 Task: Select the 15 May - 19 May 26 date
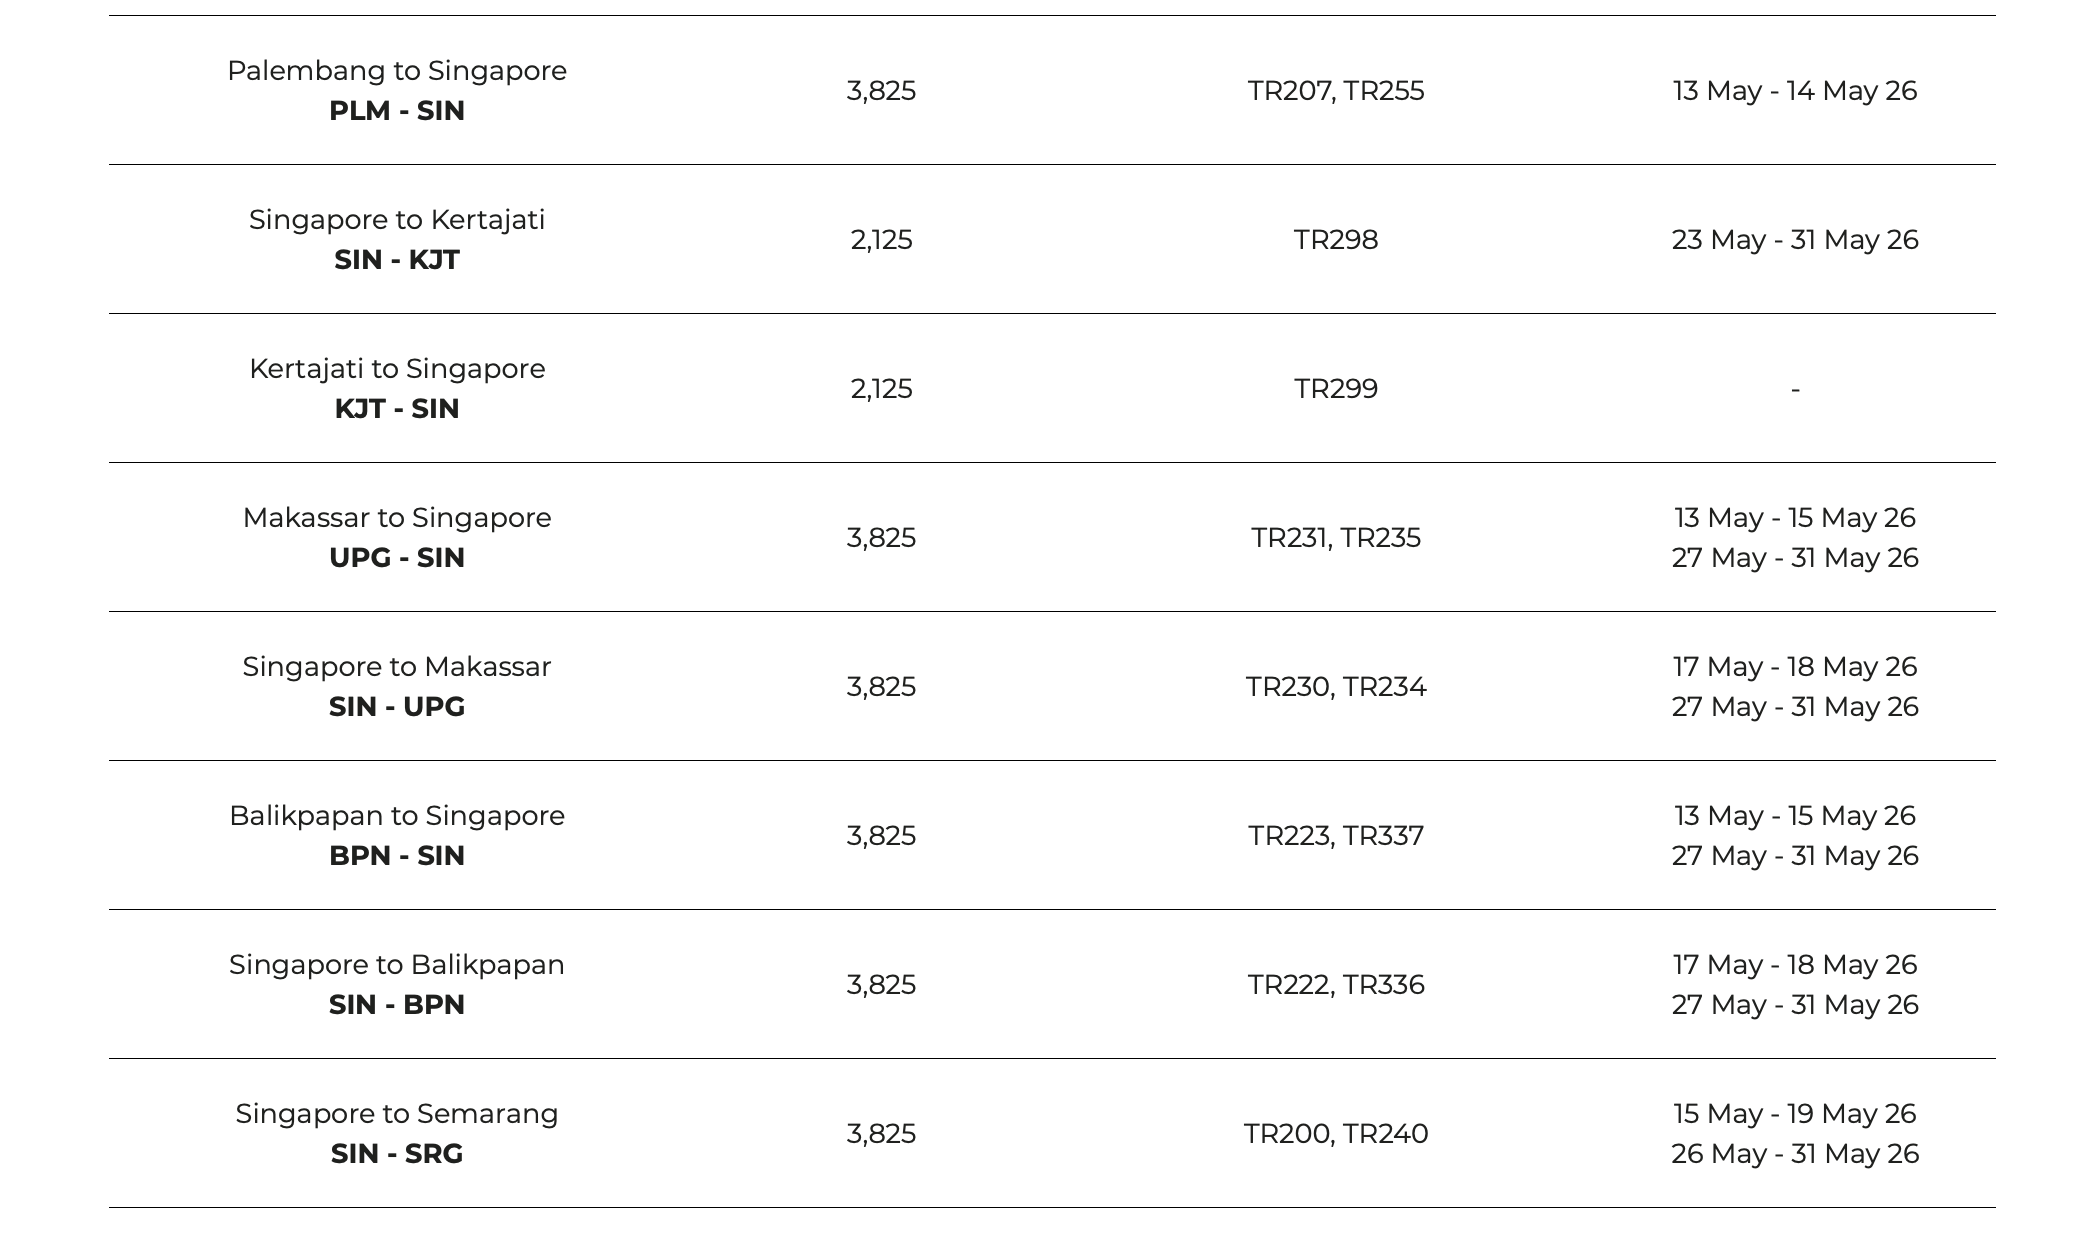(1795, 1114)
